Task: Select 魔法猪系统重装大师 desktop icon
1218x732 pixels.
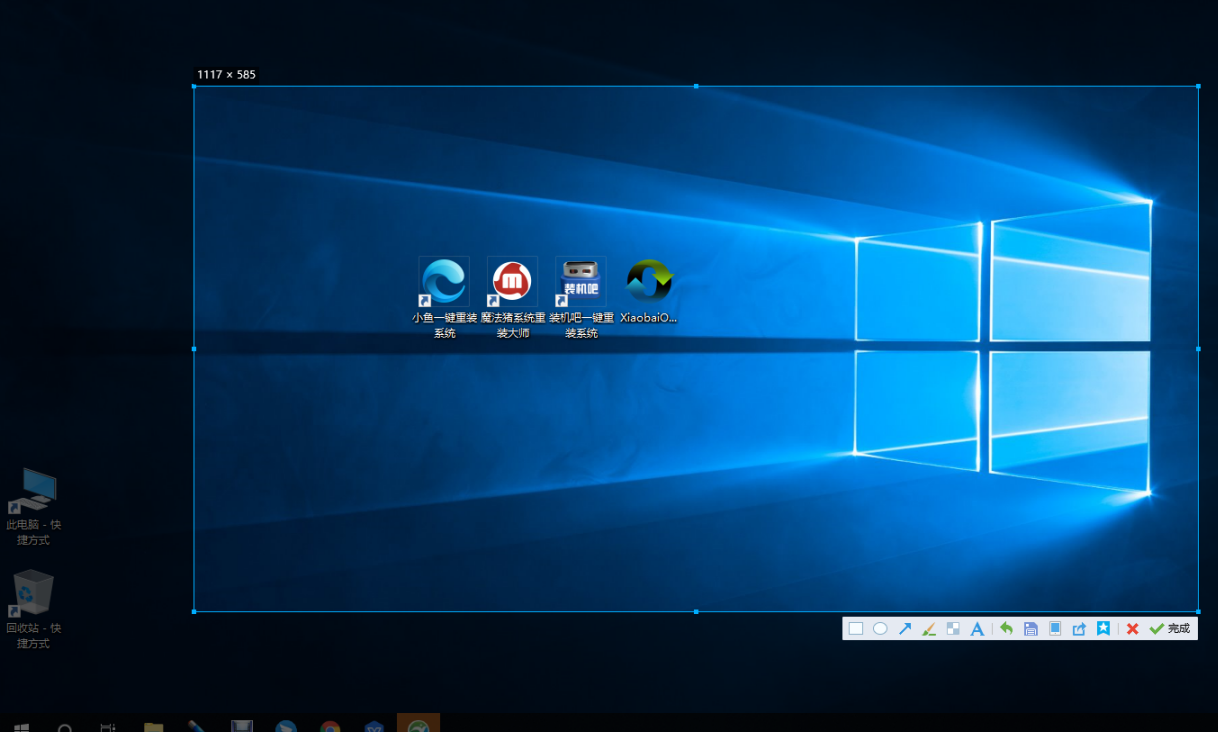Action: (x=512, y=282)
